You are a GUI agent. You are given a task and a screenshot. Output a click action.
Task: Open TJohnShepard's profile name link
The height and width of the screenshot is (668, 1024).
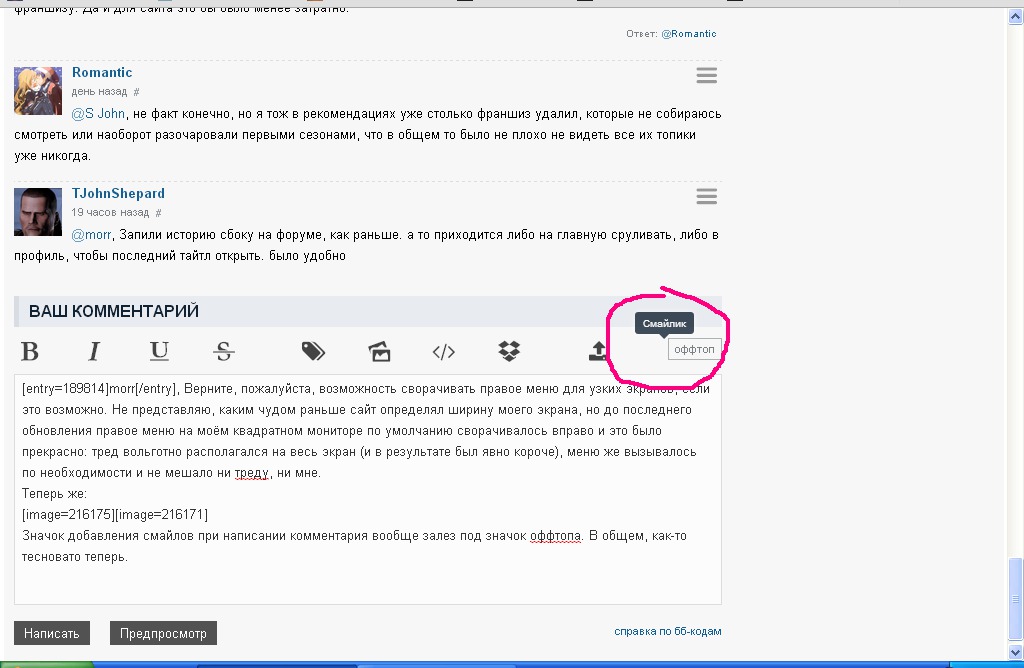(x=118, y=193)
